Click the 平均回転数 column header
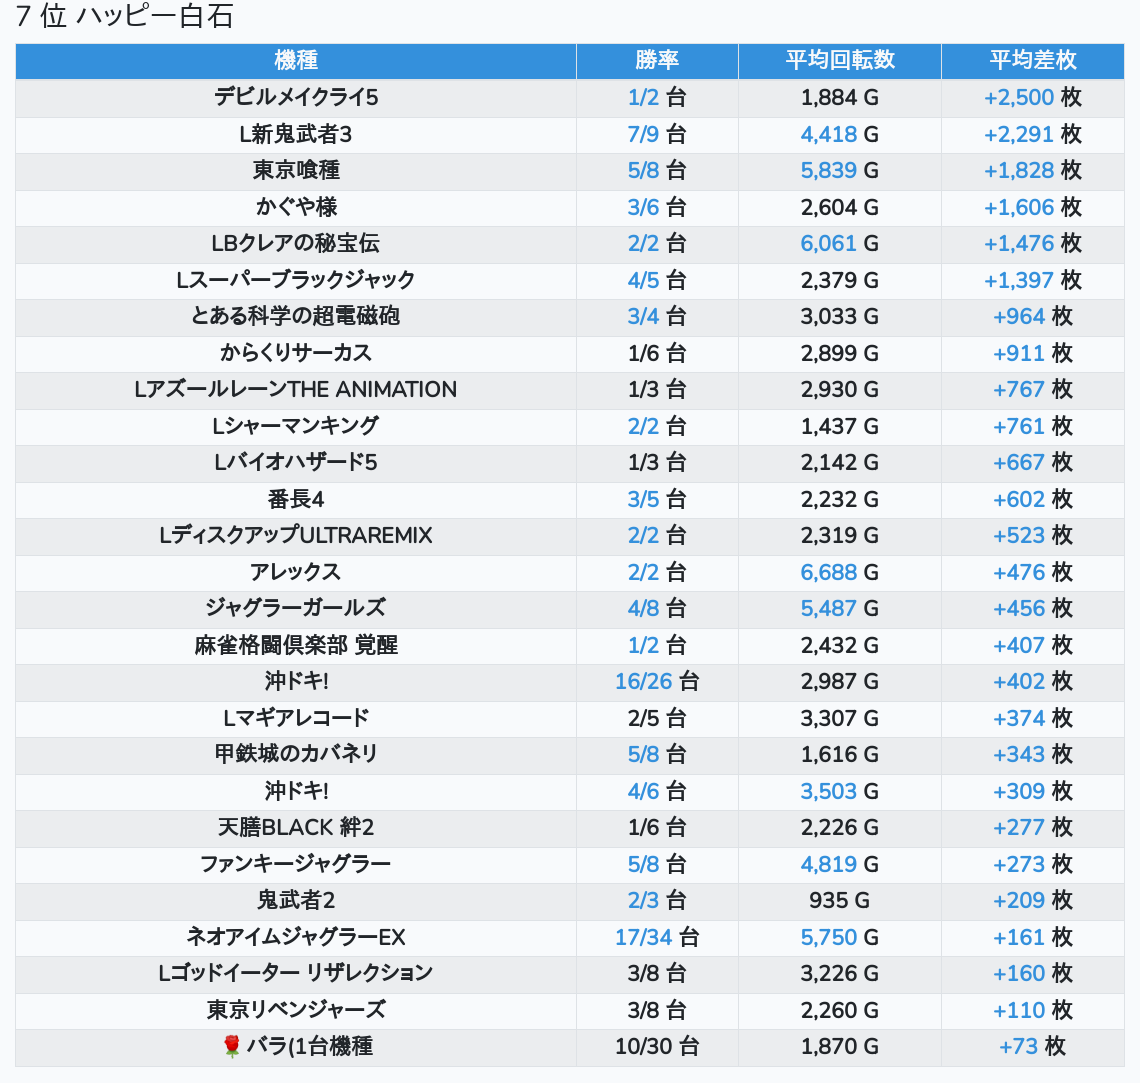This screenshot has width=1140, height=1083. click(x=840, y=60)
